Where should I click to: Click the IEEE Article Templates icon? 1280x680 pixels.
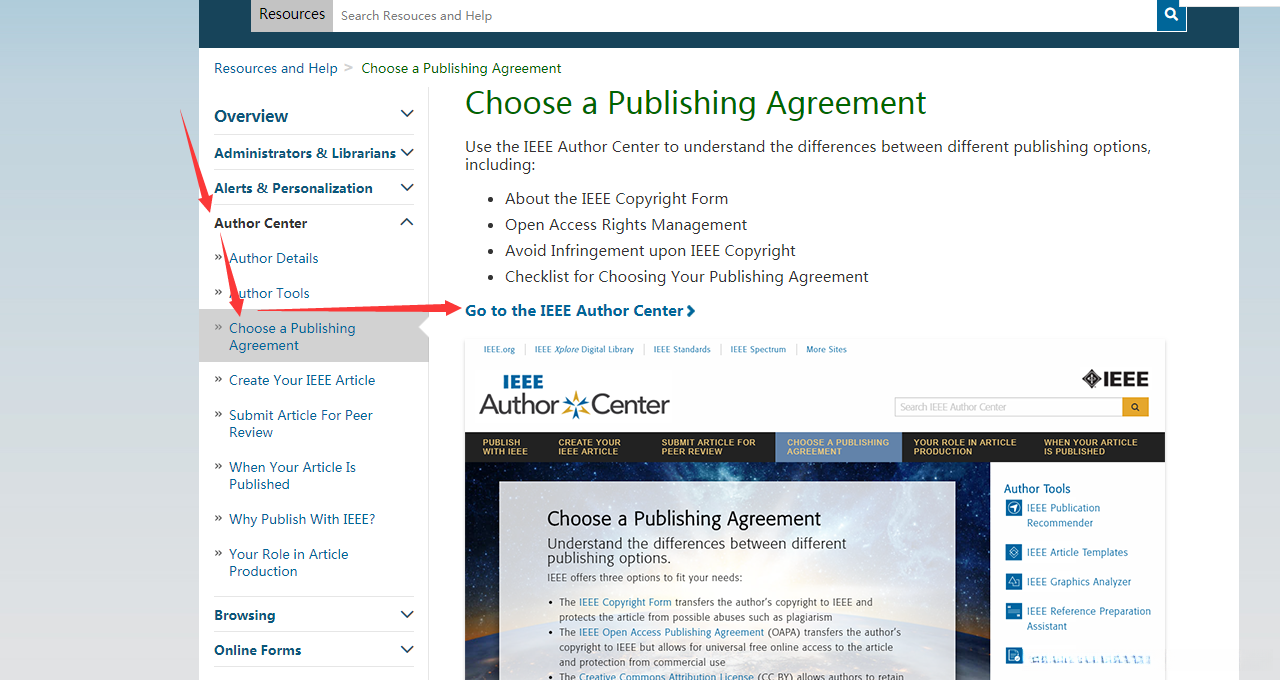(x=1014, y=552)
